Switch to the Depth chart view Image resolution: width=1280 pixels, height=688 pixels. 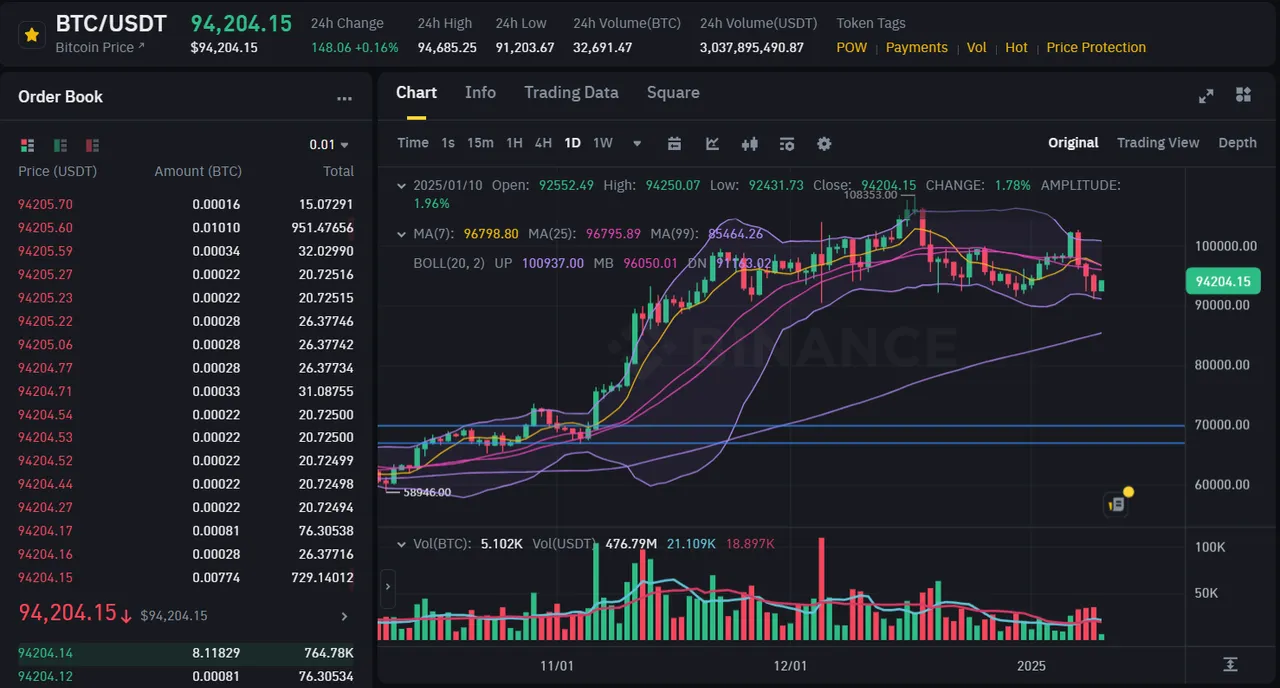click(1237, 143)
